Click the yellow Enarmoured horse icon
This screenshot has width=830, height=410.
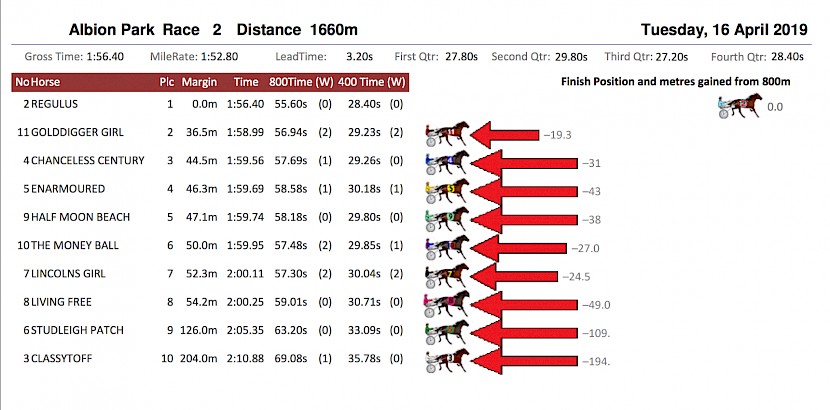[447, 191]
